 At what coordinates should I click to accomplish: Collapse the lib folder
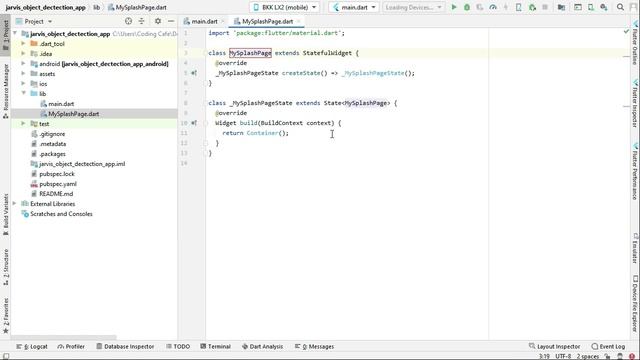[23, 93]
